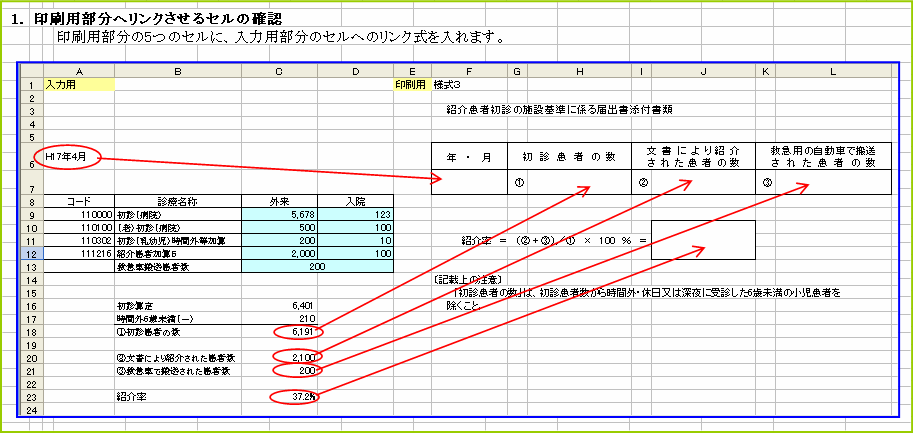Viewport: 913px width, 433px height.
Task: Click the 初診(乳幼児)時間外等加算 cell
Action: pos(178,240)
